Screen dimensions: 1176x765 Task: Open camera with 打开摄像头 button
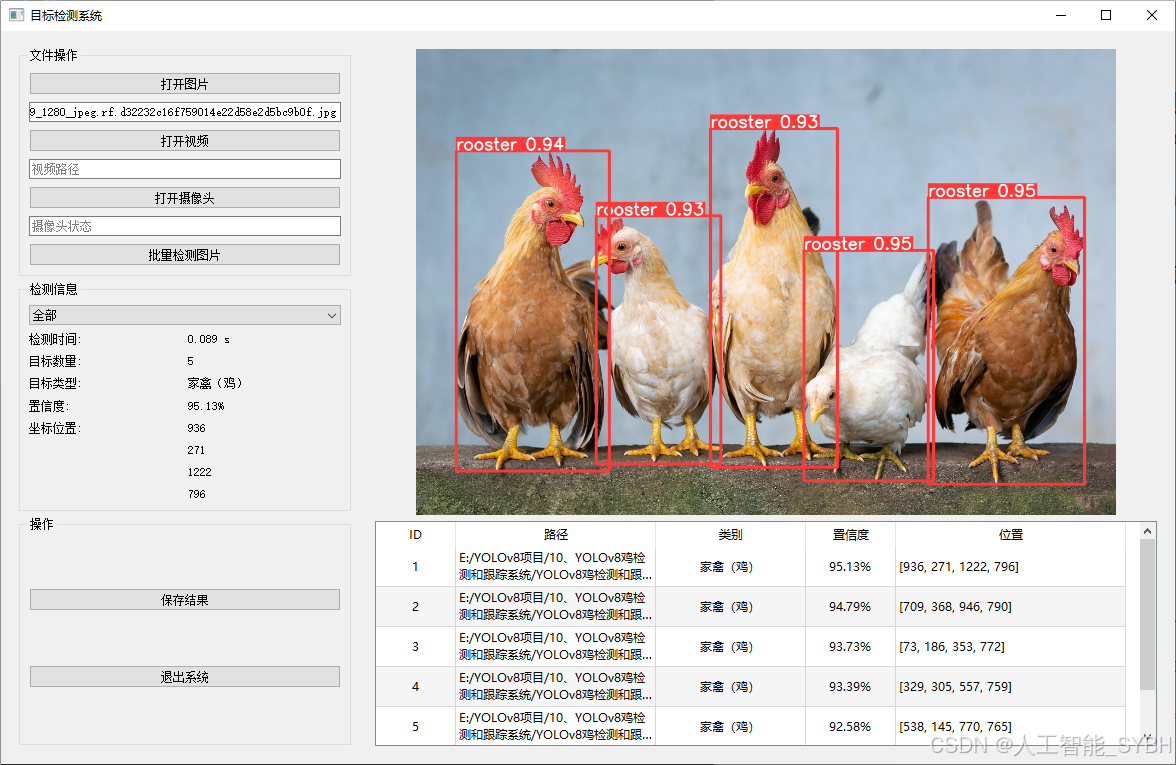[x=184, y=197]
